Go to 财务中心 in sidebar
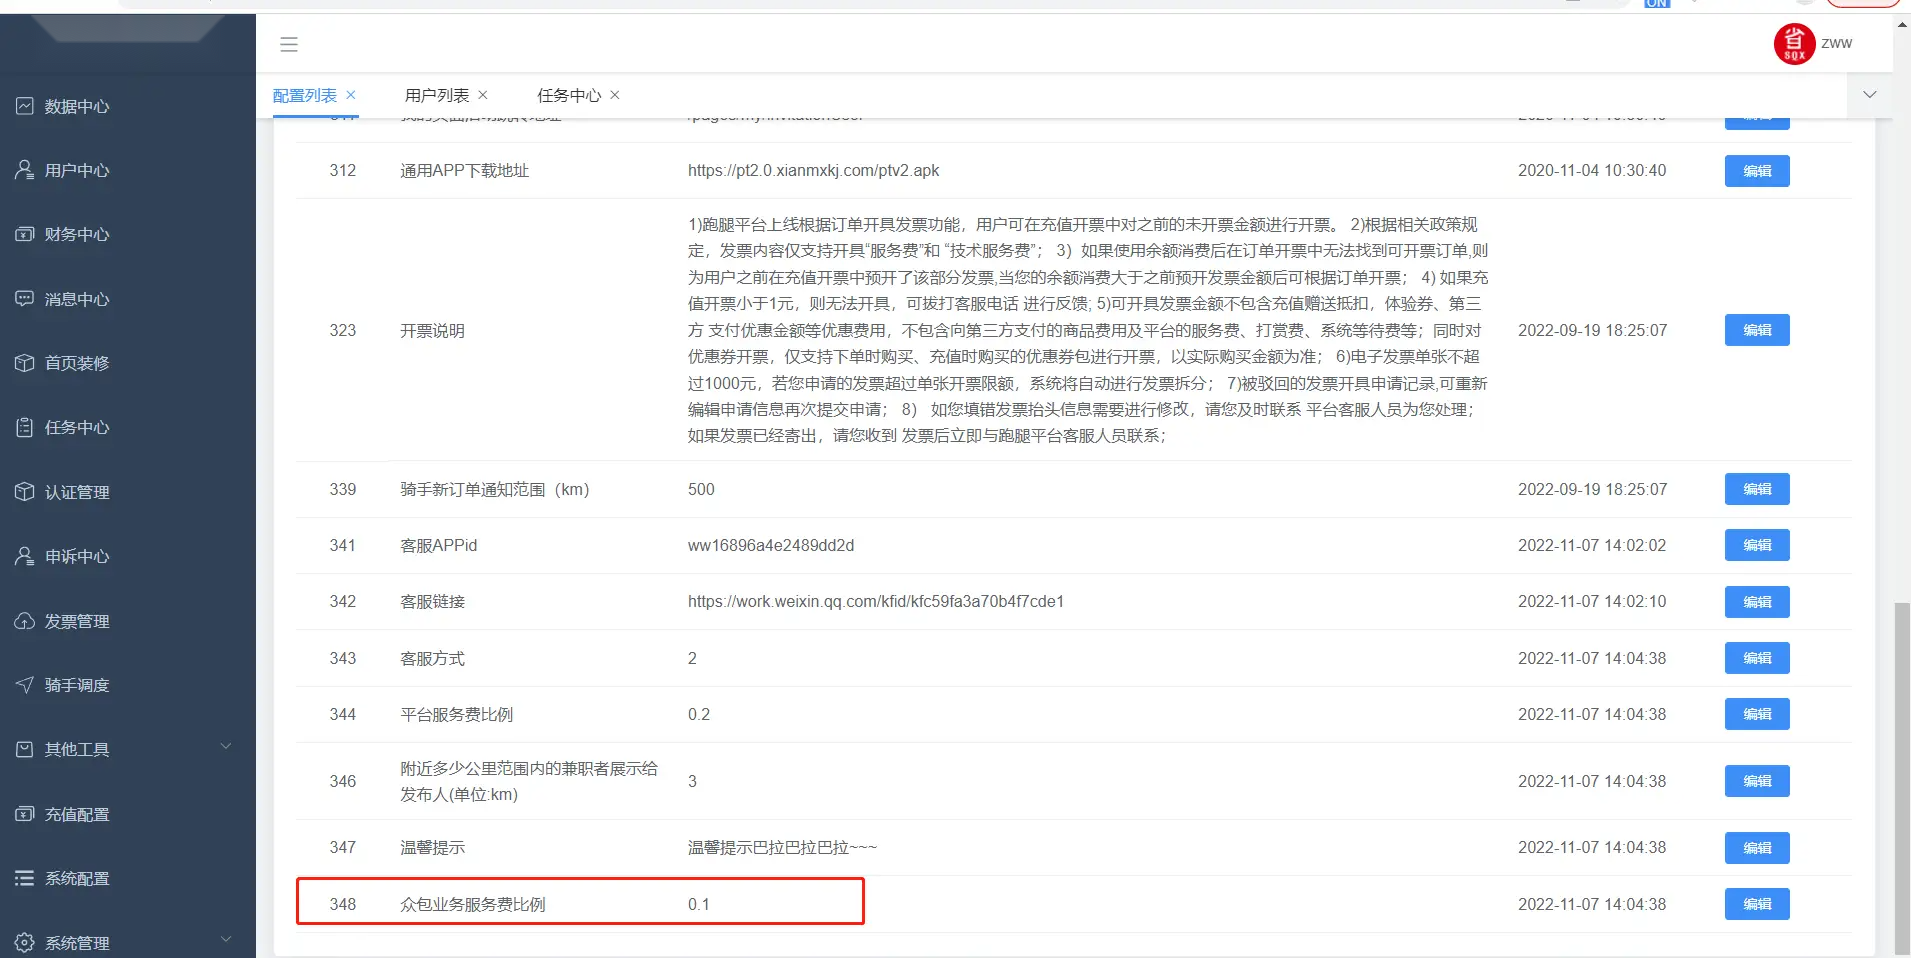The height and width of the screenshot is (958, 1911). coord(76,234)
